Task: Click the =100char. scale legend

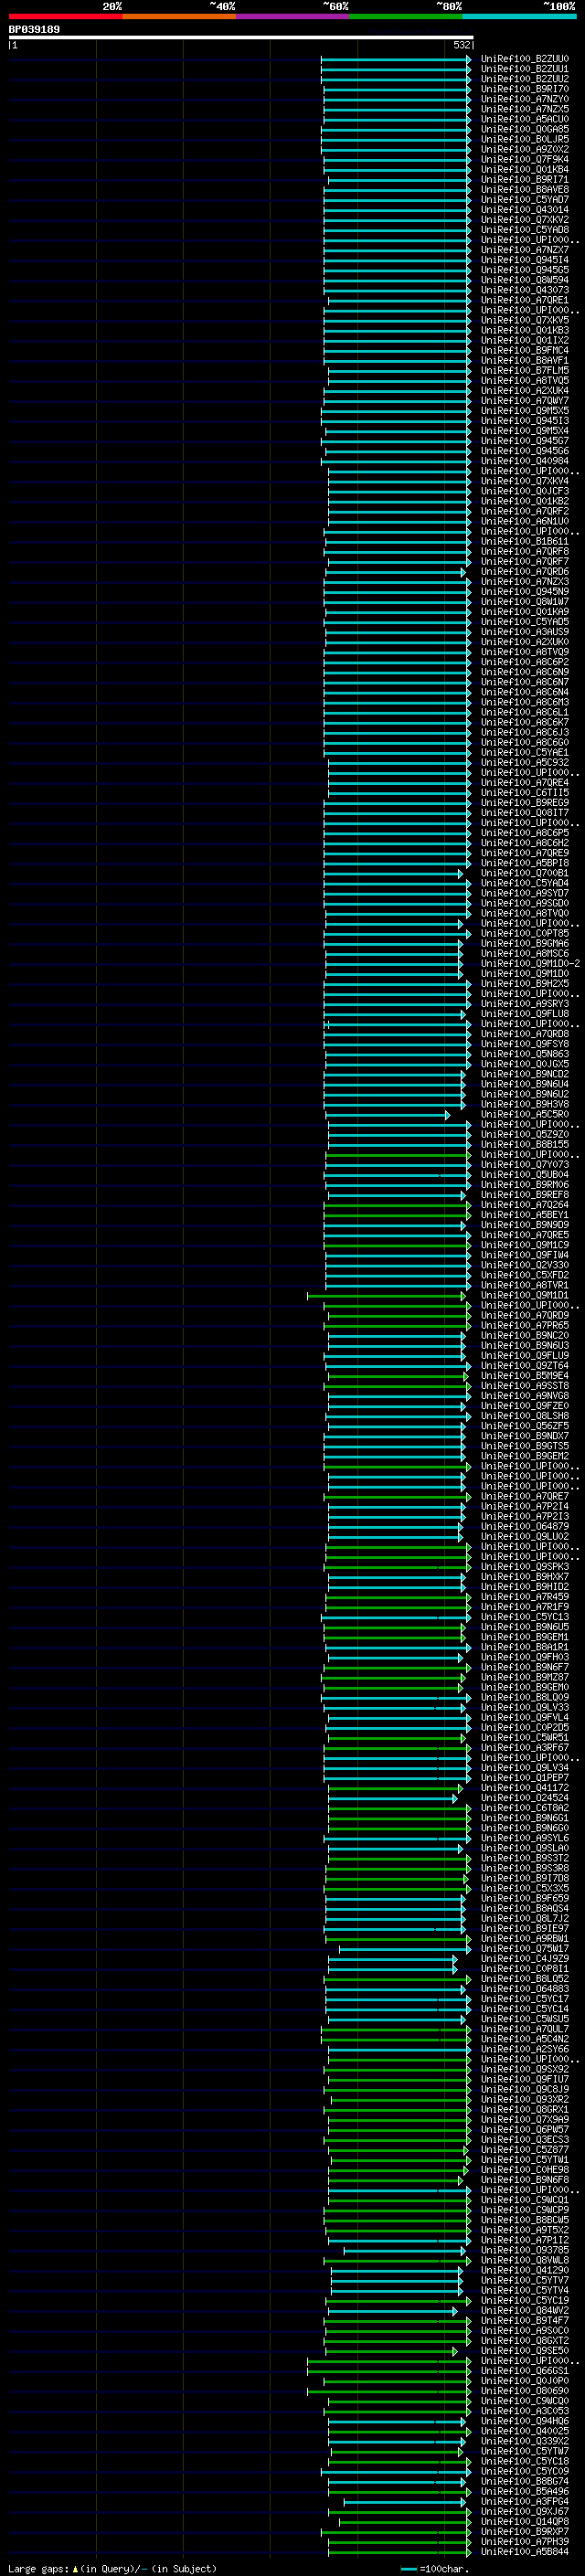Action: coord(433,2568)
